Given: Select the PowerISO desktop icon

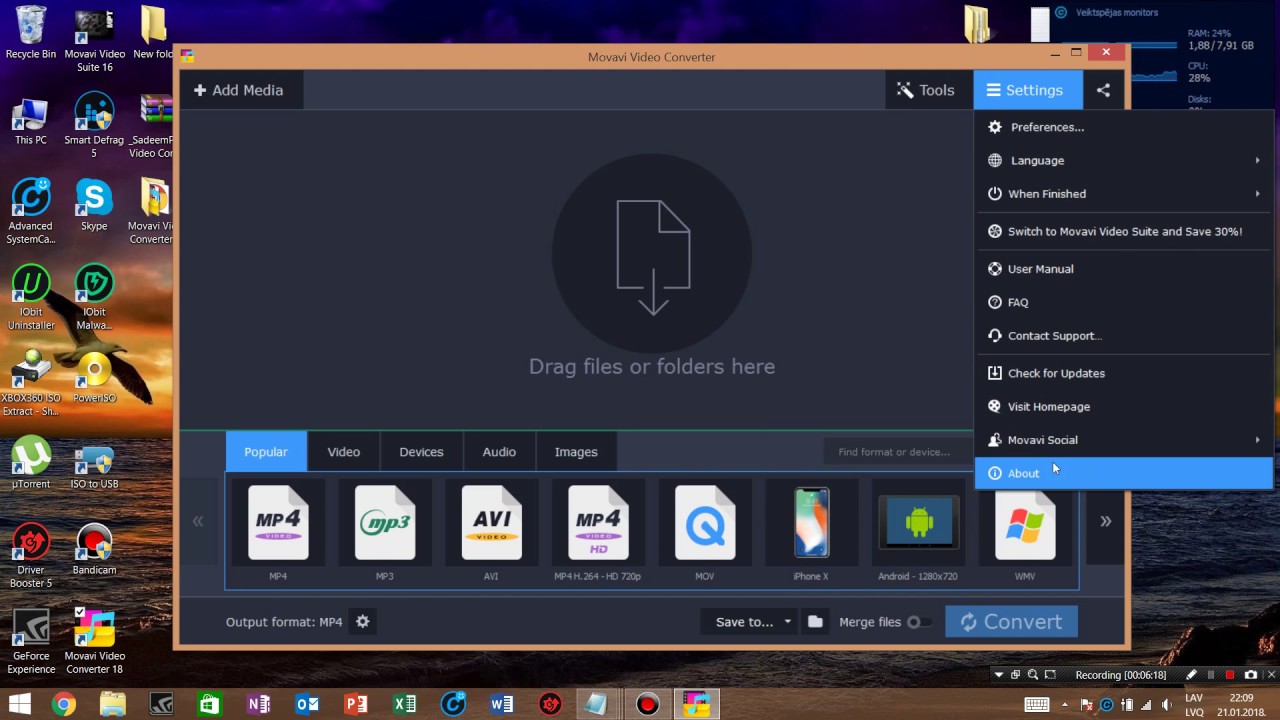Looking at the screenshot, I should 94,376.
